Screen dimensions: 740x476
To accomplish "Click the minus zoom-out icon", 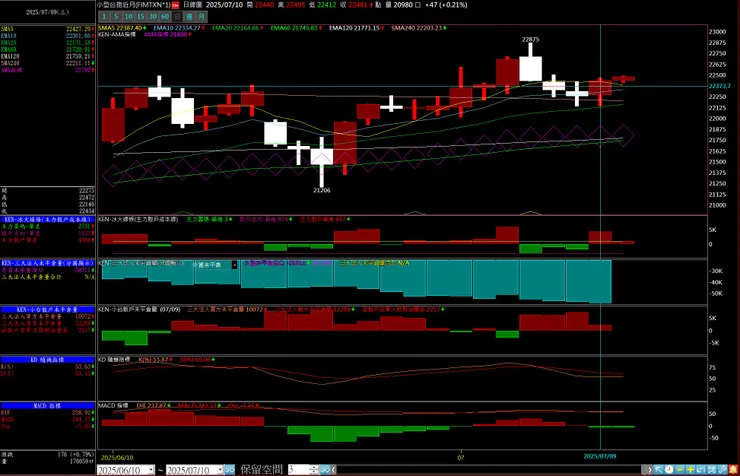I will 680,470.
